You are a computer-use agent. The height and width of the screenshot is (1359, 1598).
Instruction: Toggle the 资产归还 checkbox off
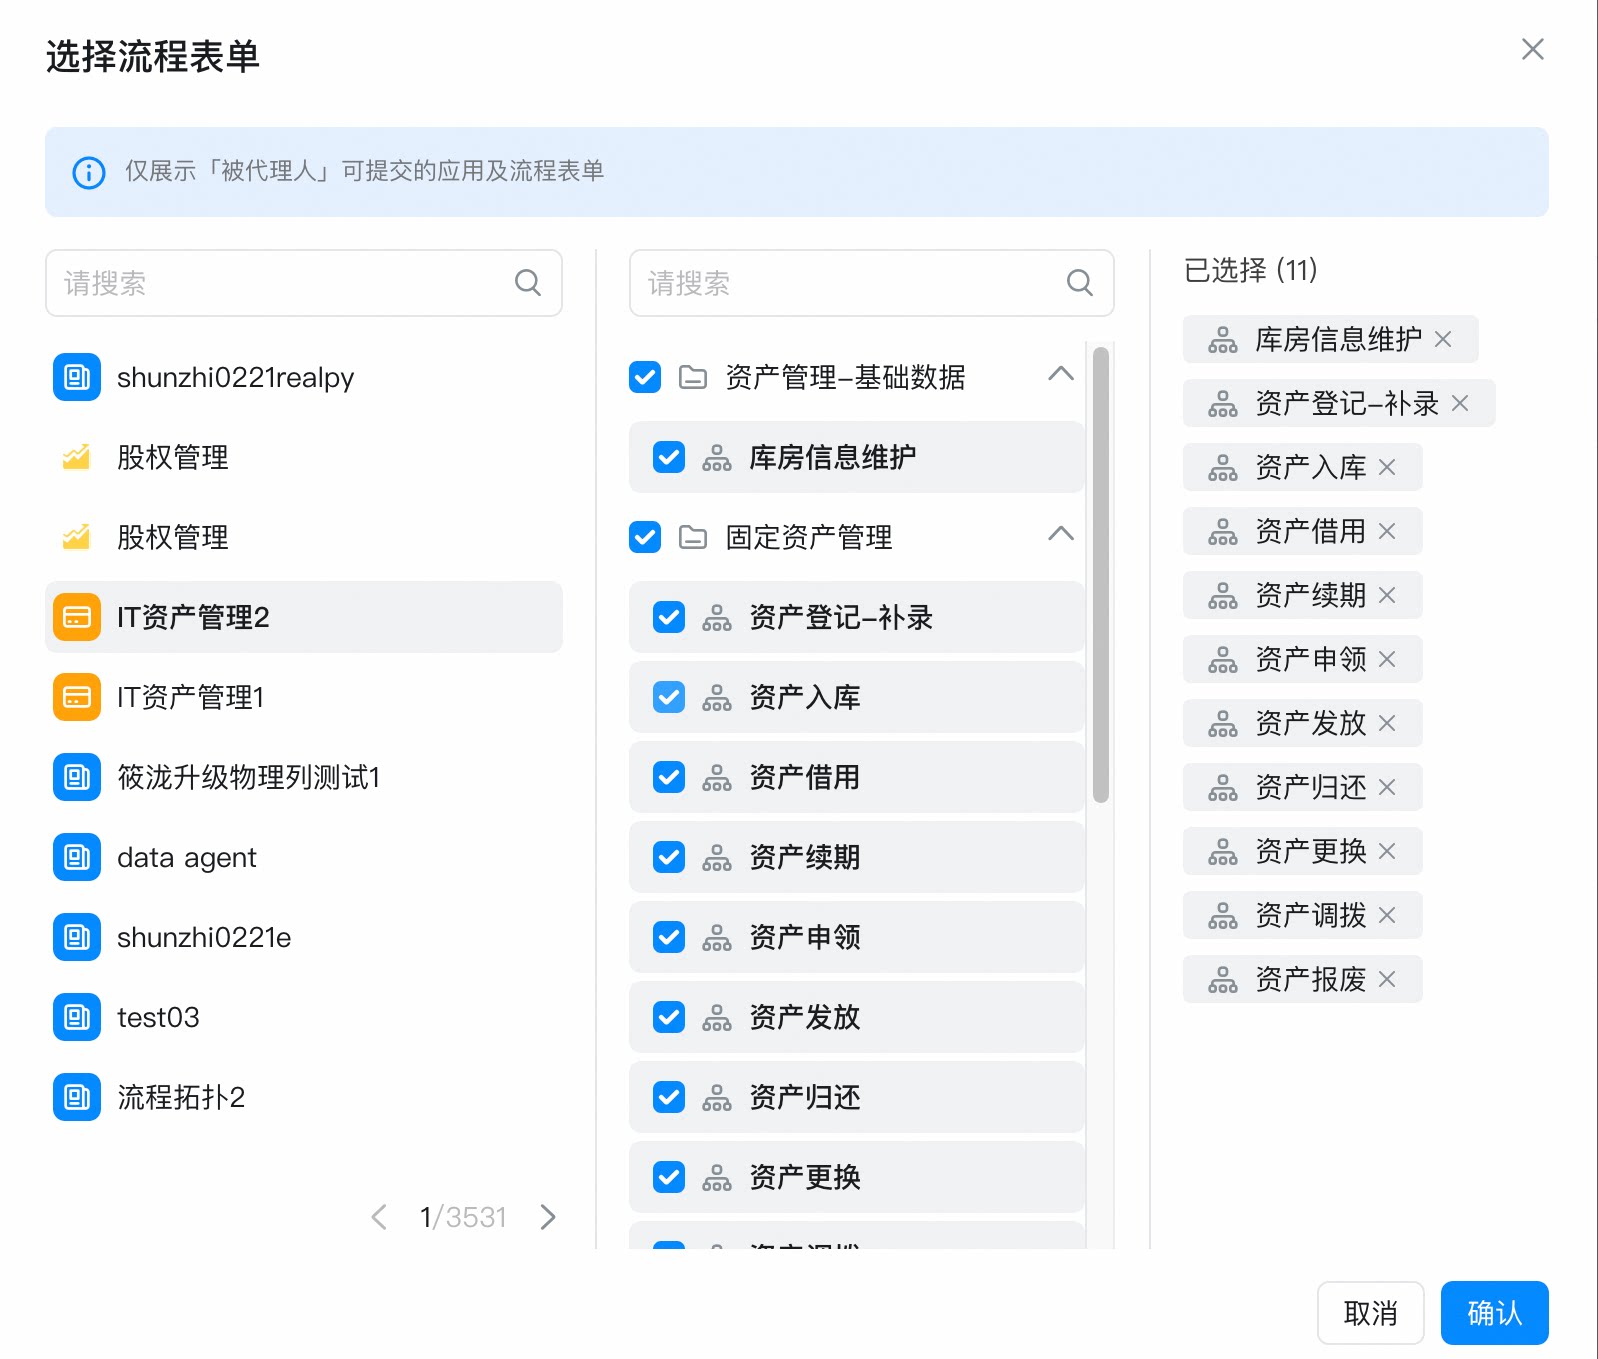669,1097
